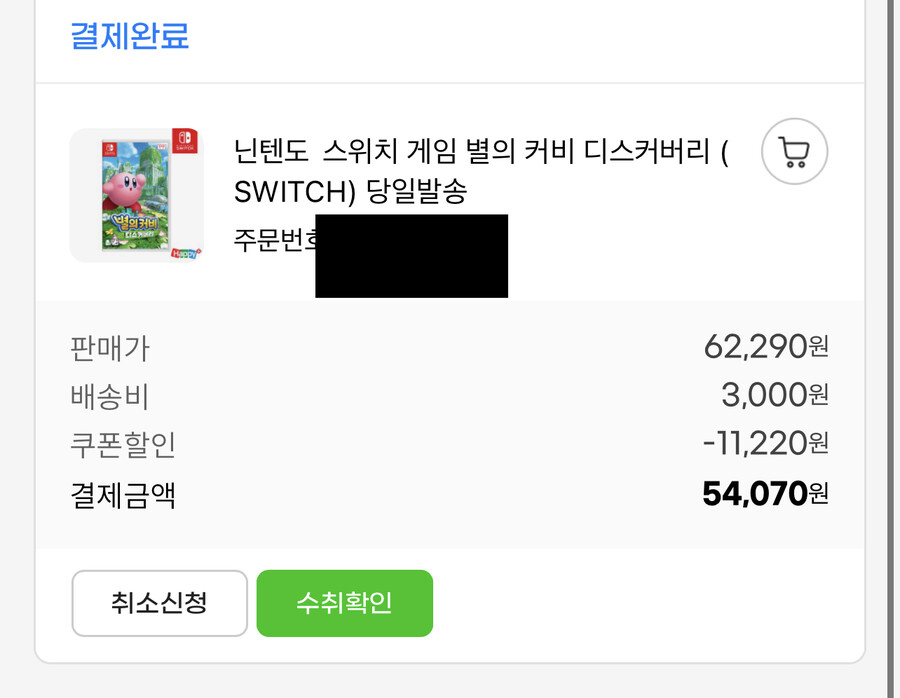Click the Happy badge on the product image
The image size is (900, 698).
[x=186, y=253]
